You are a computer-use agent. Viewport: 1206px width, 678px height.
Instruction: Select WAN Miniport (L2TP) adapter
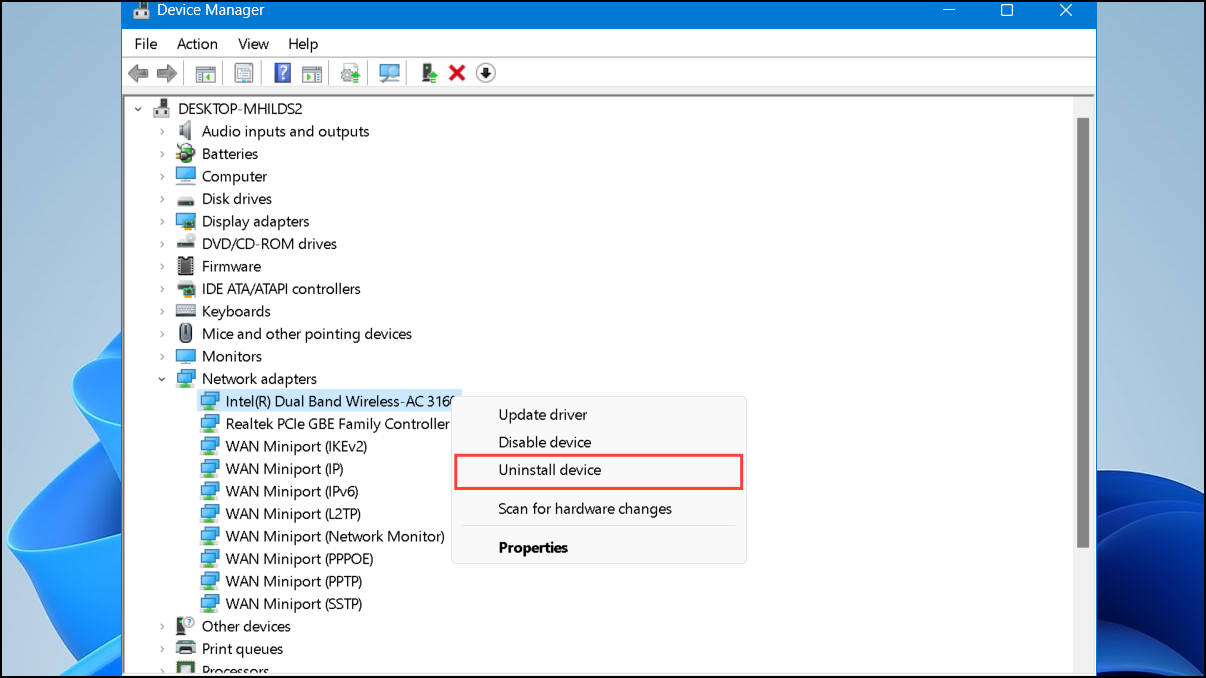[292, 514]
